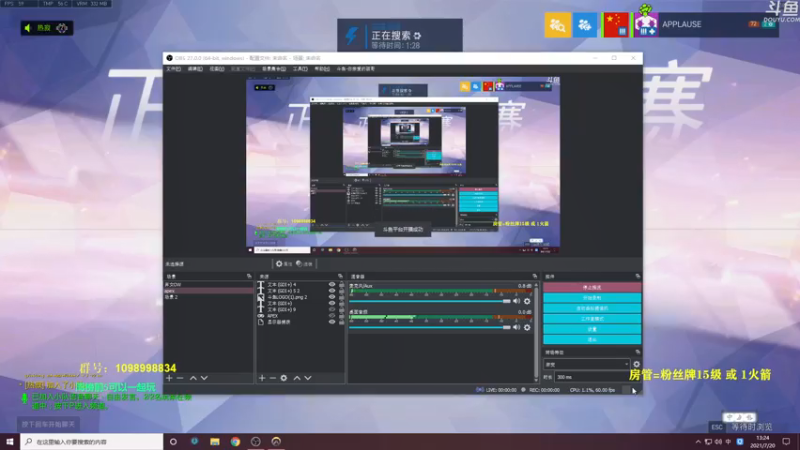This screenshot has width=800, height=450.
Task: Click the 退出 exit button
Action: pyautogui.click(x=592, y=340)
